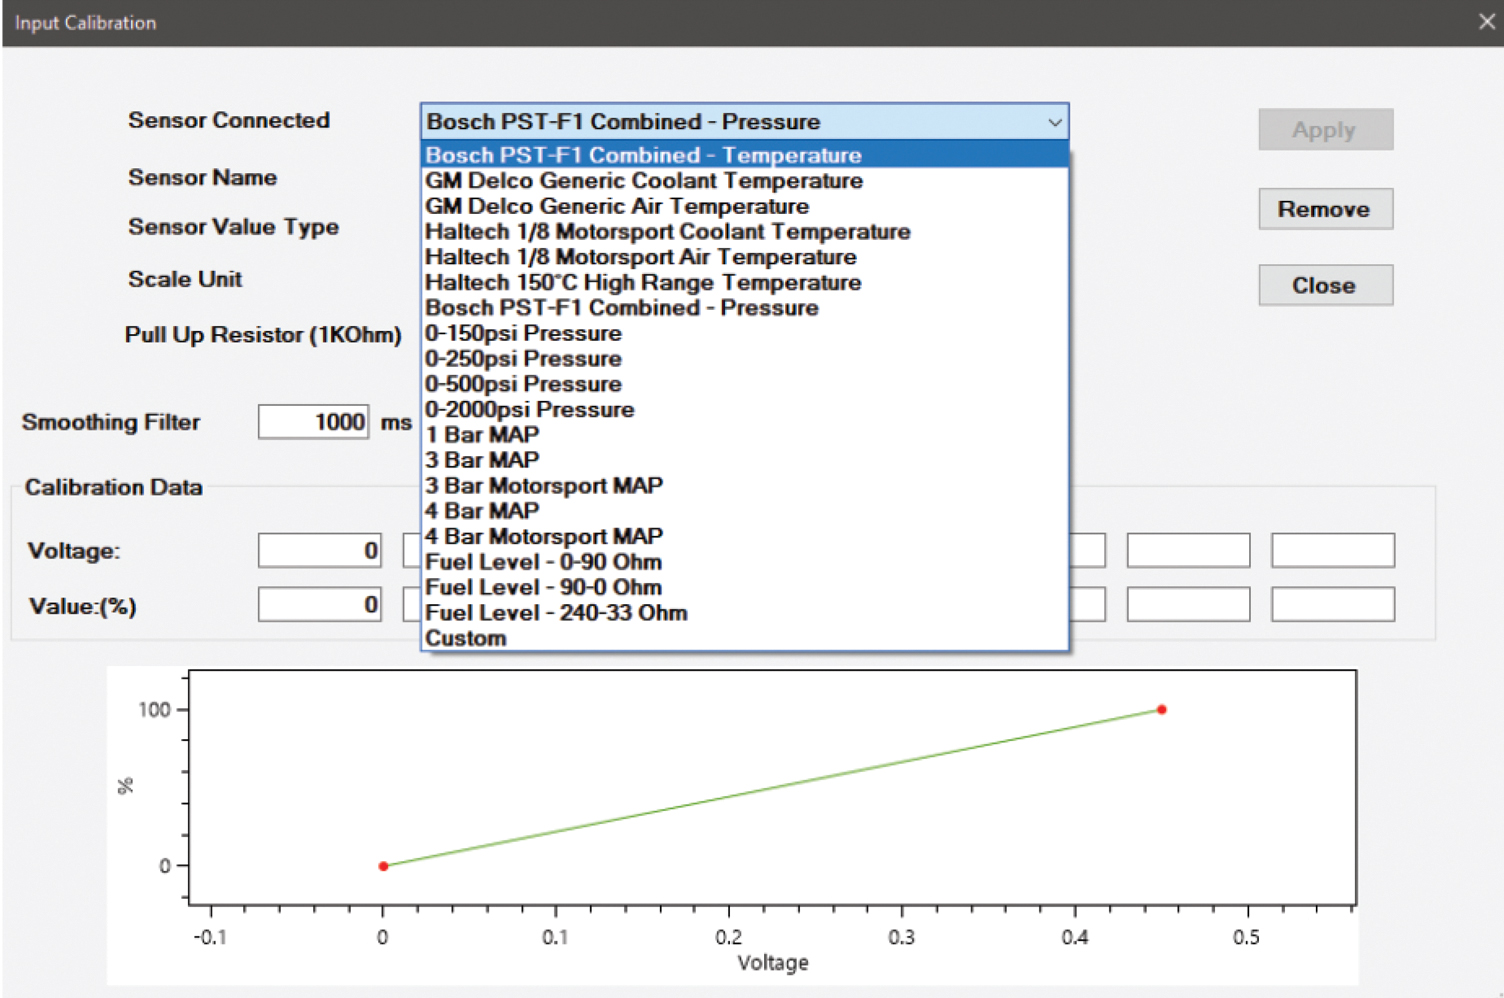Click the Close button
1504x998 pixels.
click(1325, 285)
